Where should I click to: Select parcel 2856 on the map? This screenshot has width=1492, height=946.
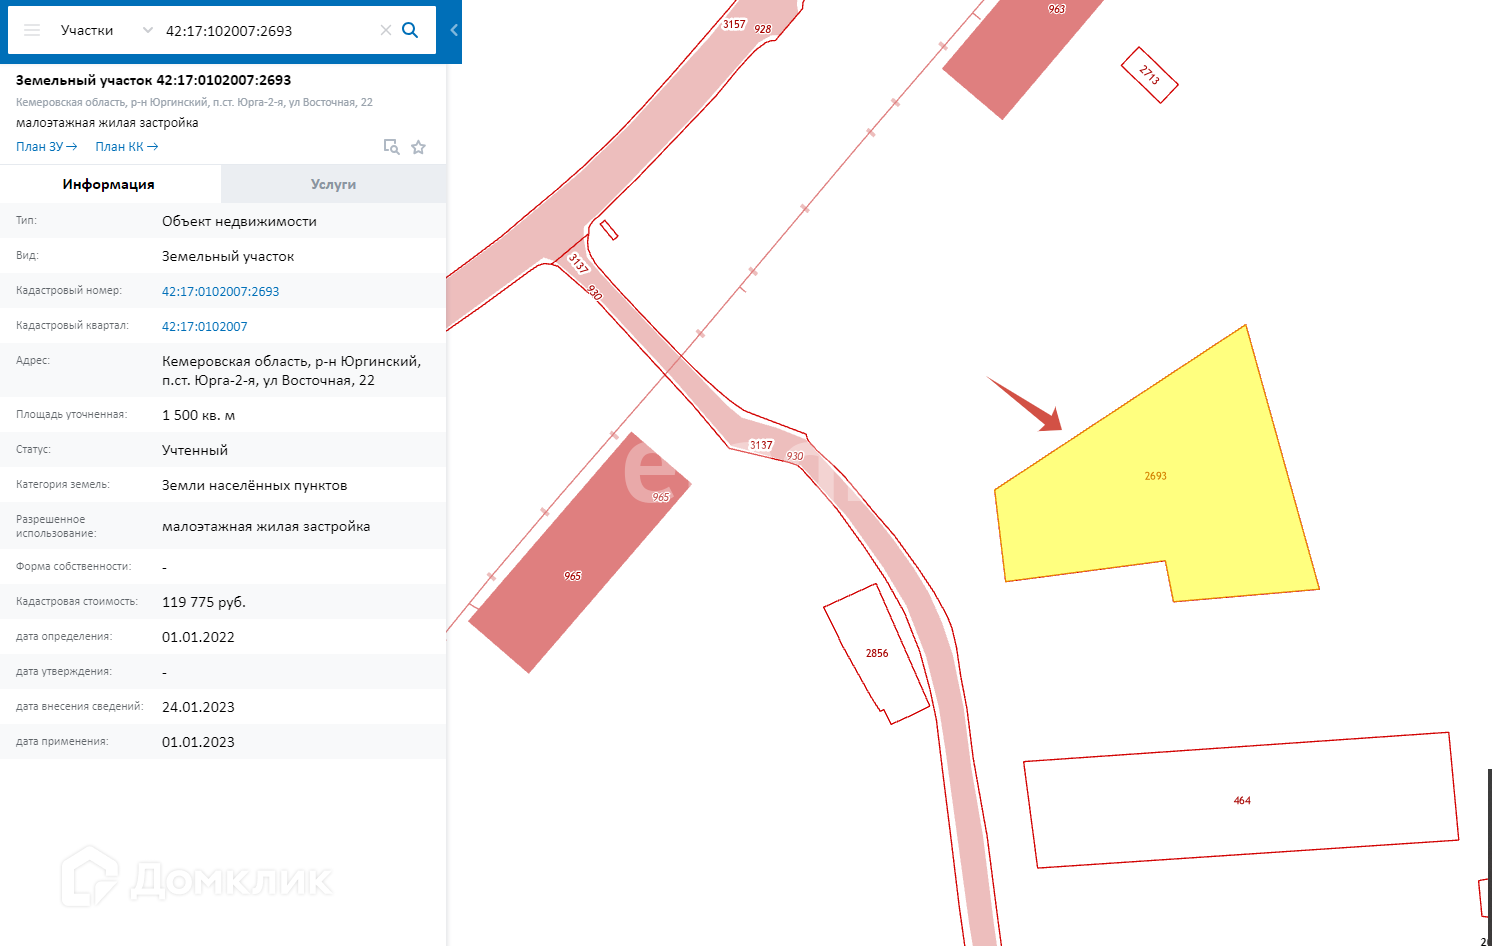pyautogui.click(x=876, y=653)
